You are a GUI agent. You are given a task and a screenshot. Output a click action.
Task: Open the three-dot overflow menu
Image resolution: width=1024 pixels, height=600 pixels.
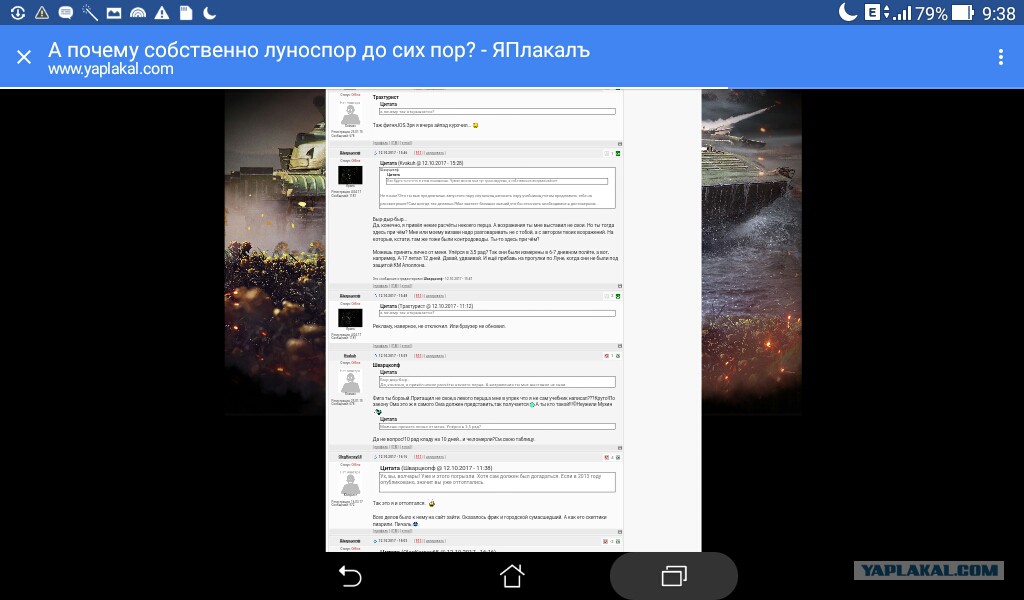pyautogui.click(x=1000, y=57)
